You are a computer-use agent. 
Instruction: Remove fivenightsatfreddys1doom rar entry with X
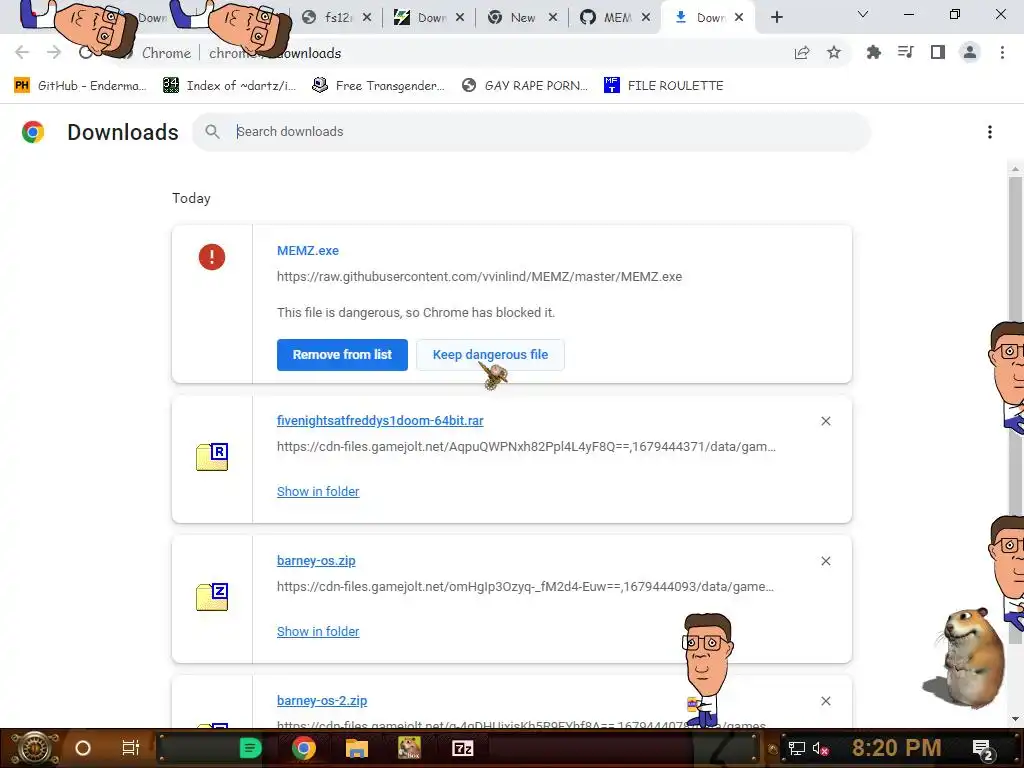pyautogui.click(x=825, y=421)
